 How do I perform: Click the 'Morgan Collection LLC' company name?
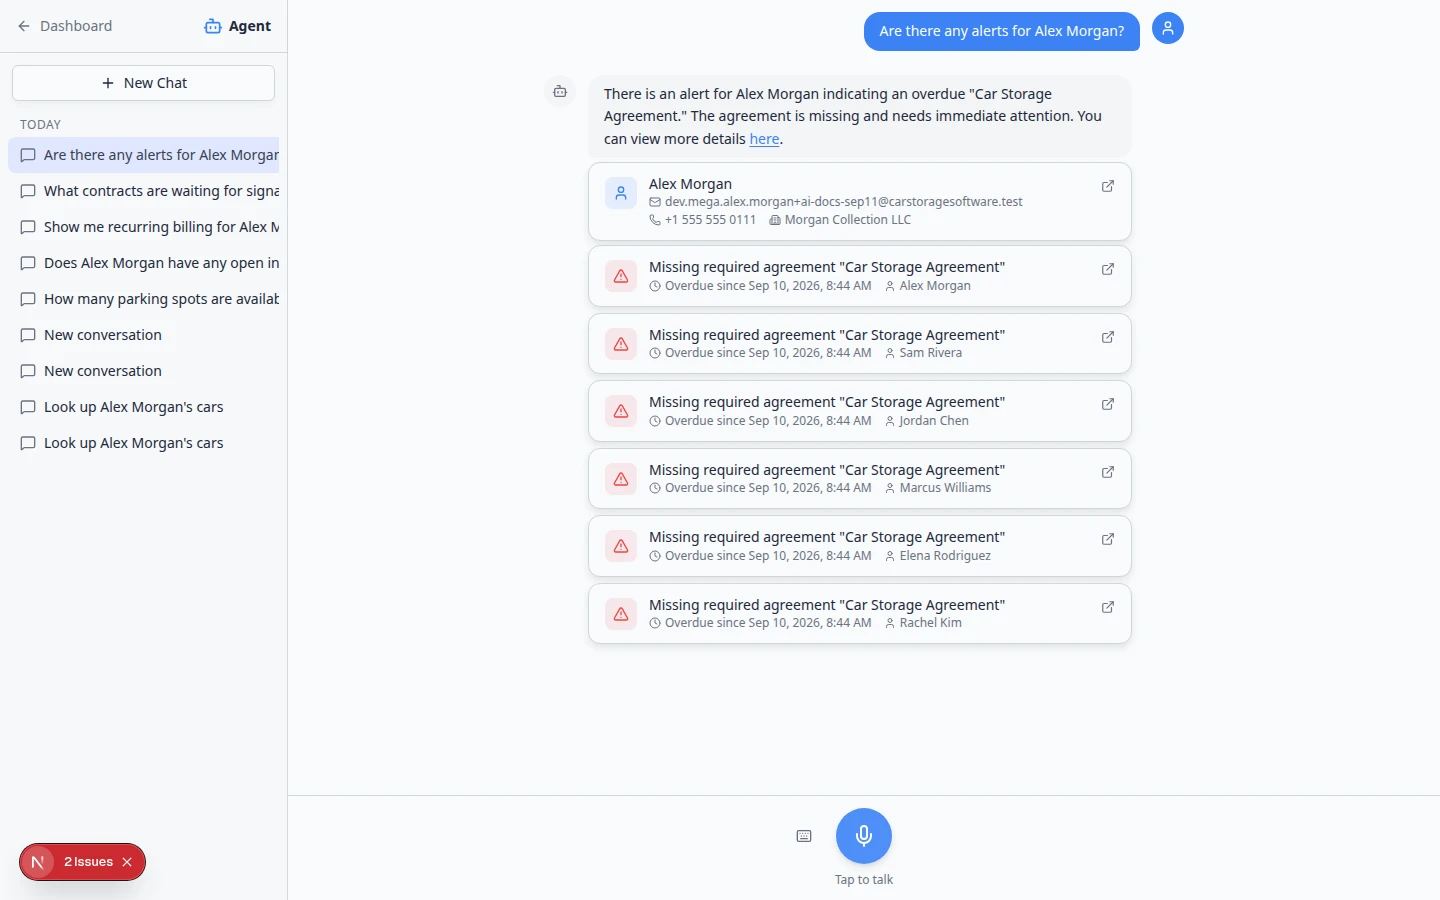848,220
